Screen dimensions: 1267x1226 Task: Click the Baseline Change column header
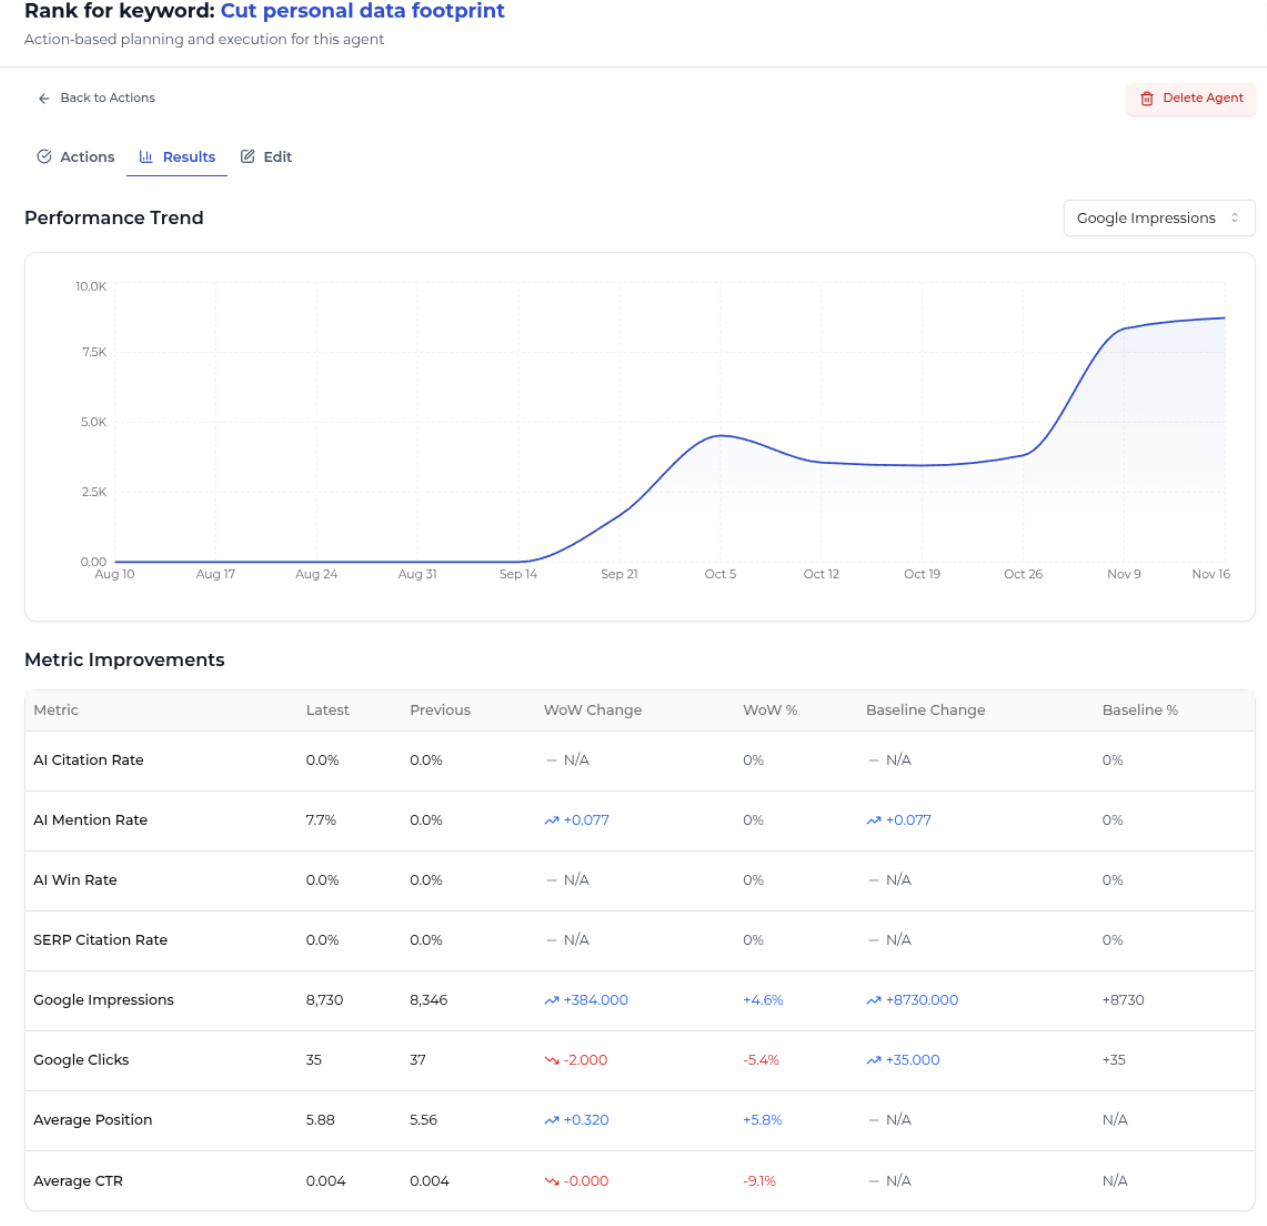(x=926, y=710)
